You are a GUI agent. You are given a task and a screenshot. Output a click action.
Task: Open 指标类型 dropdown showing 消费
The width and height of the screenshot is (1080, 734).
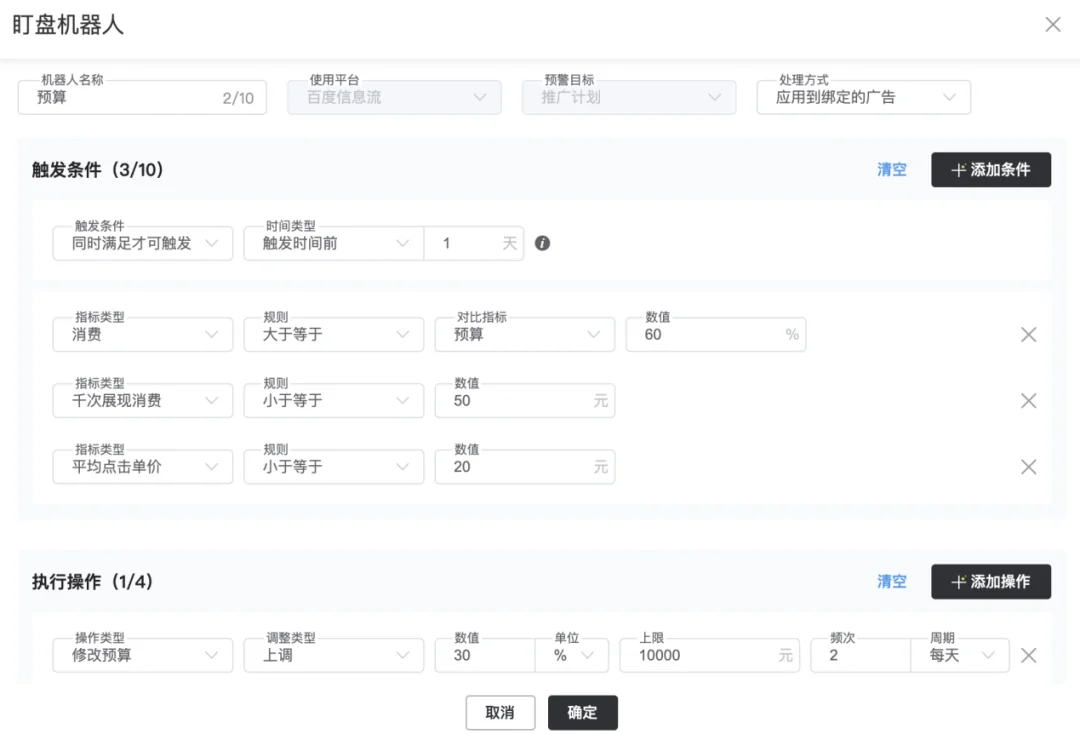coord(143,335)
